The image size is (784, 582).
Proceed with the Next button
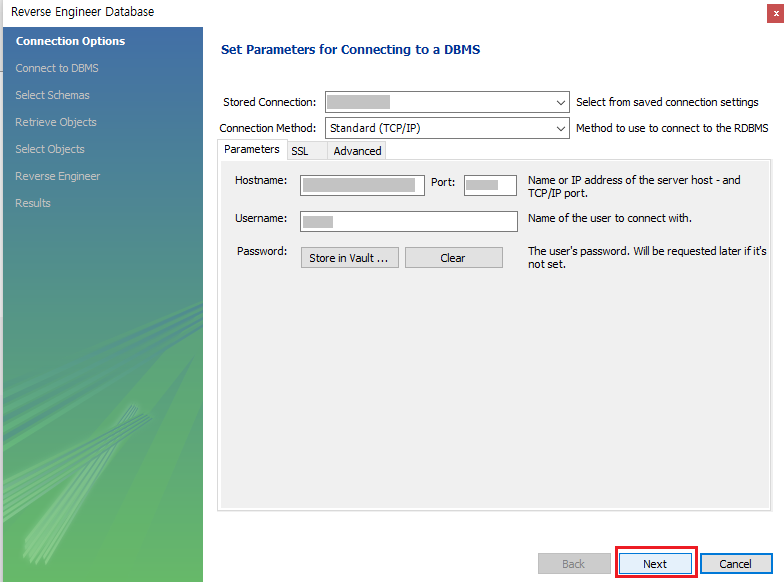click(x=656, y=564)
